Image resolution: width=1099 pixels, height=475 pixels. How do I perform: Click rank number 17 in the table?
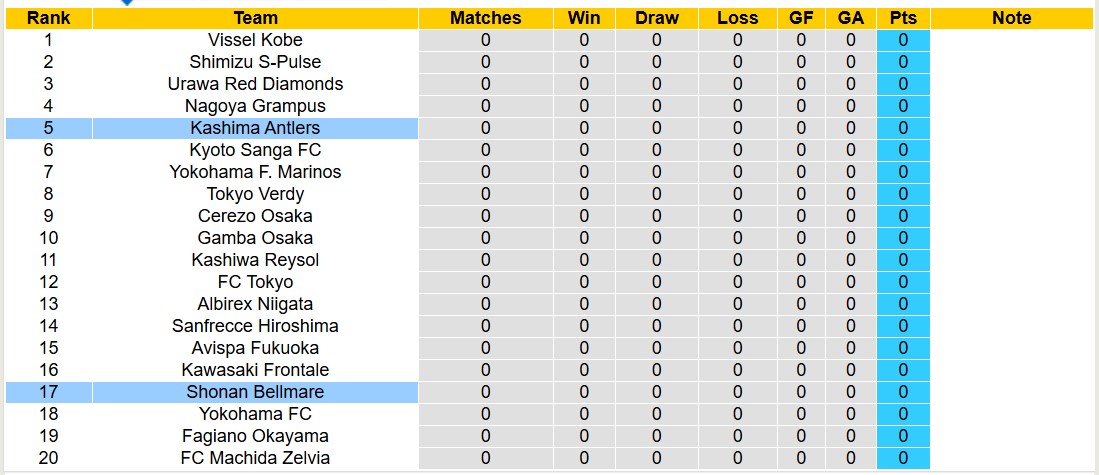48,392
